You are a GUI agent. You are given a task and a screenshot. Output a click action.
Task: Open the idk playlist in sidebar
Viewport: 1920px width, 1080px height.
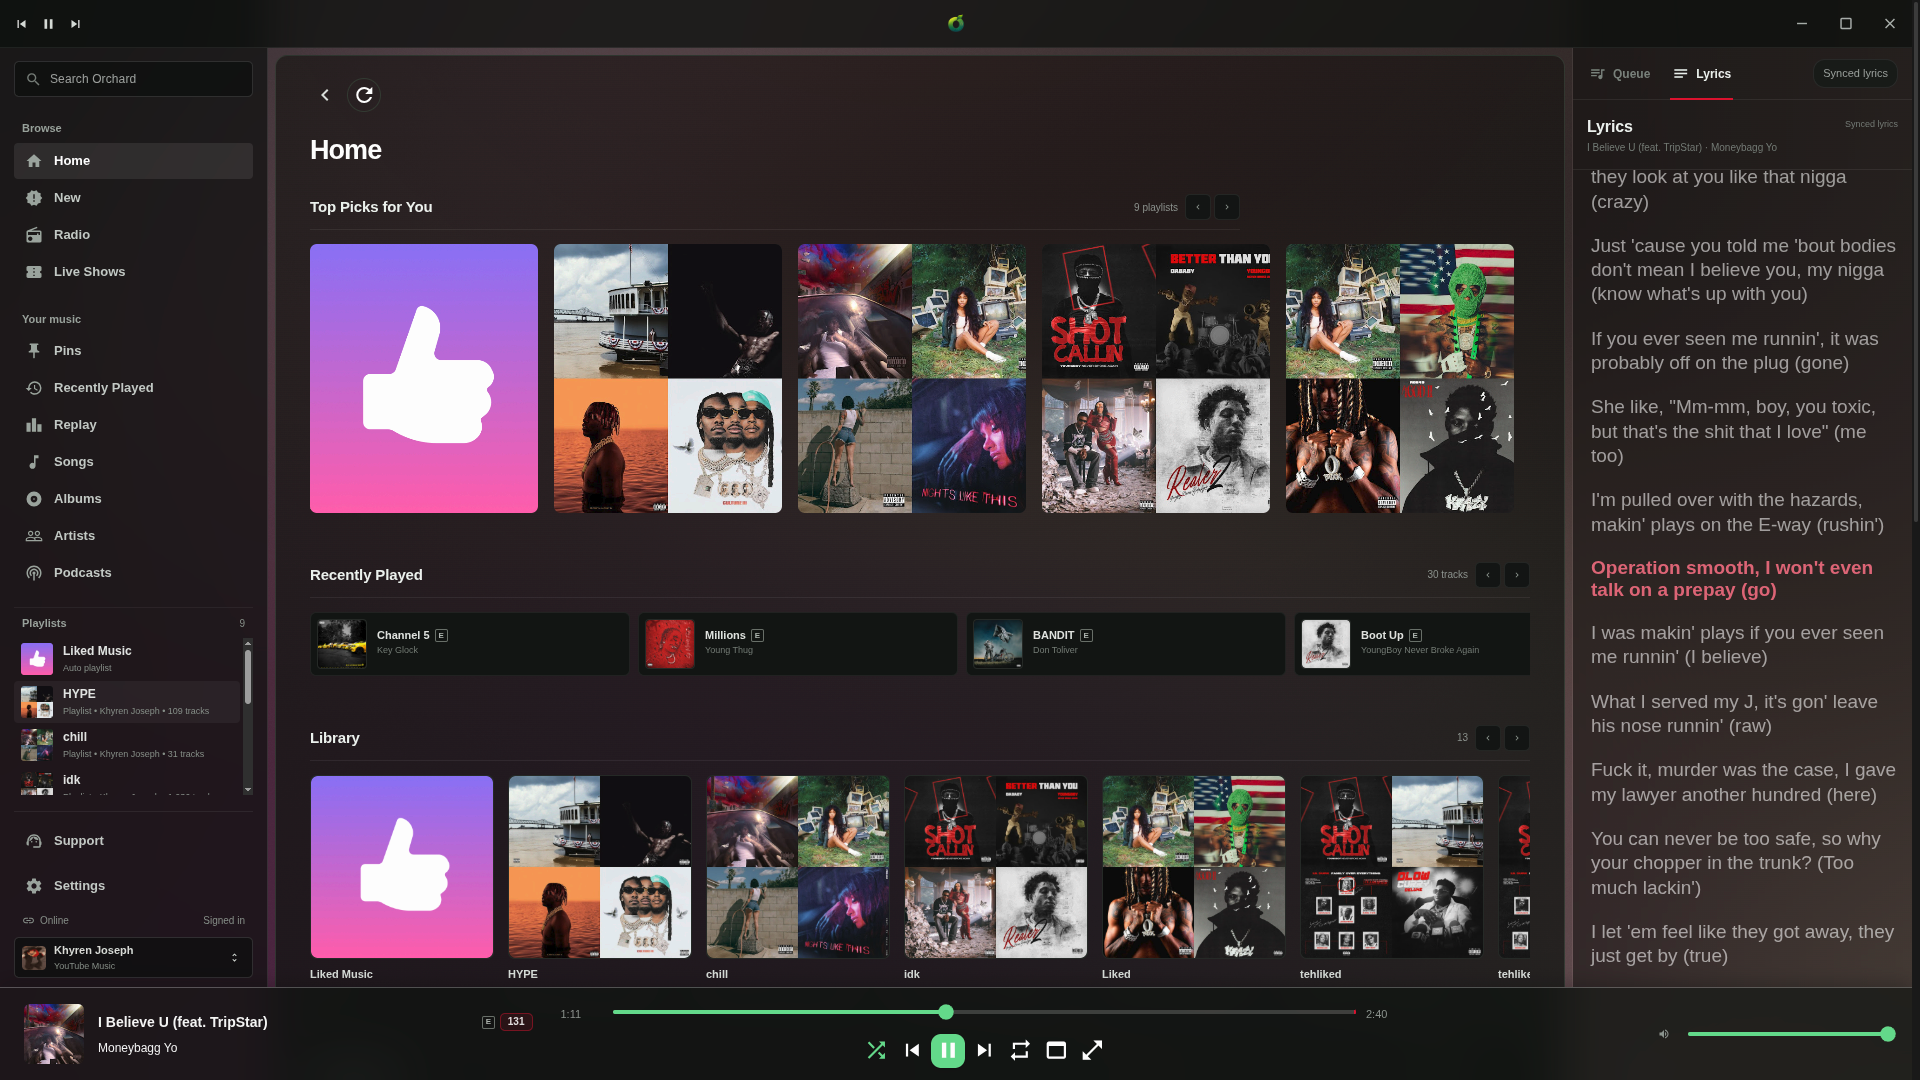[127, 783]
